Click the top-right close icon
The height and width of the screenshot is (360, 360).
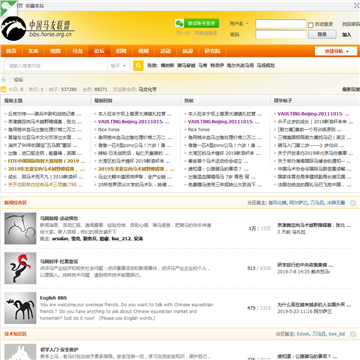(x=356, y=5)
